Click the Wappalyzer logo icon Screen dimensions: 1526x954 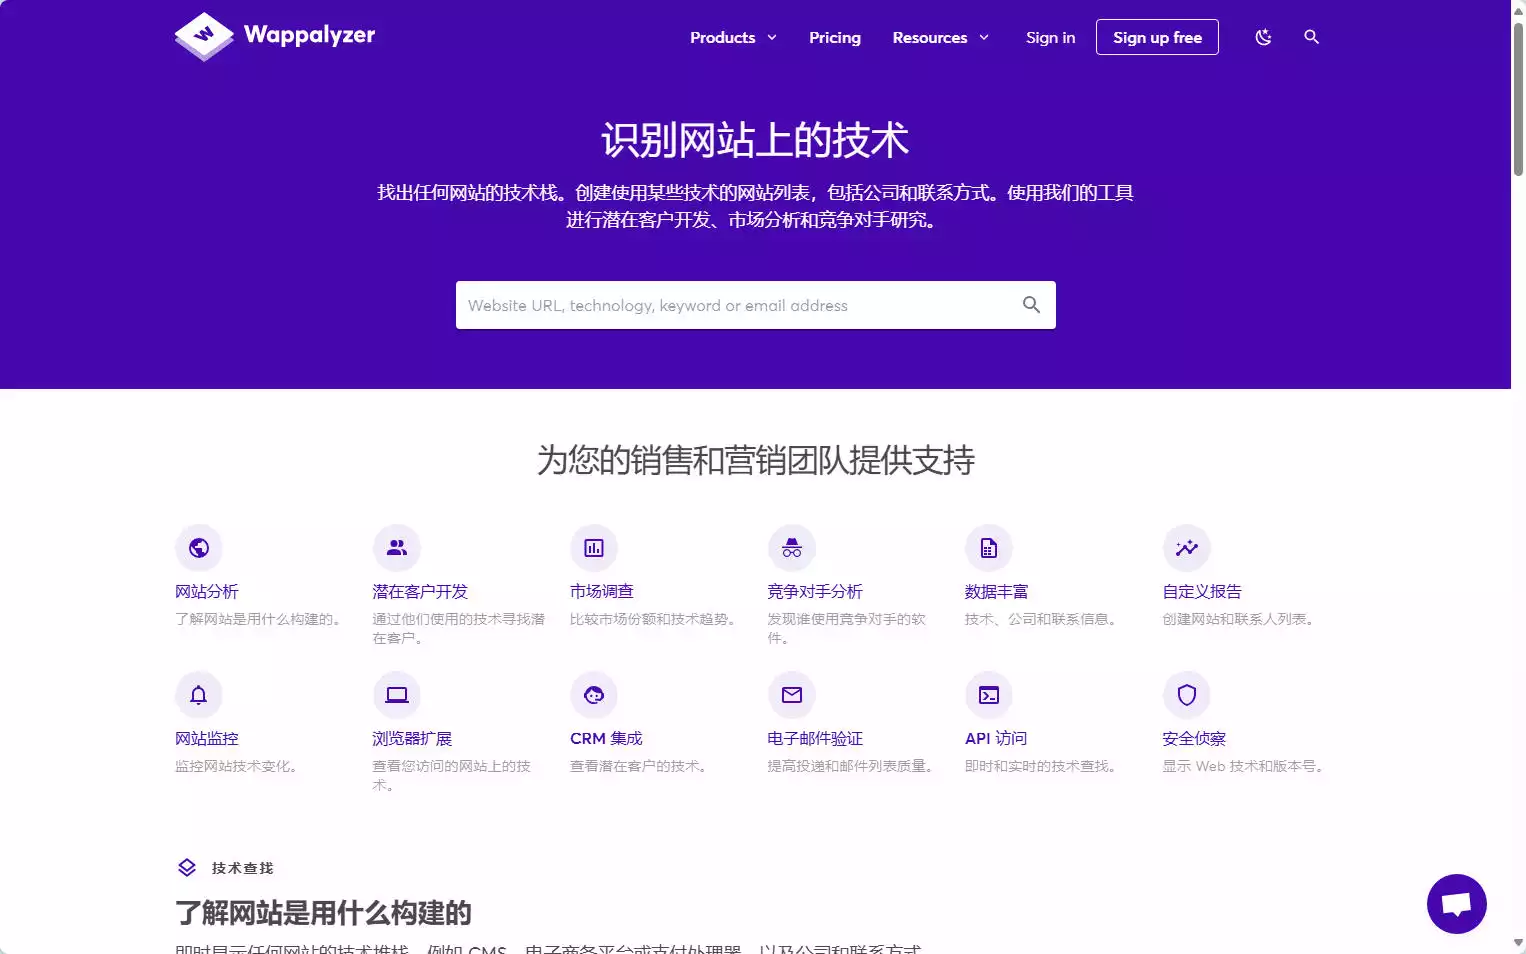pos(204,36)
